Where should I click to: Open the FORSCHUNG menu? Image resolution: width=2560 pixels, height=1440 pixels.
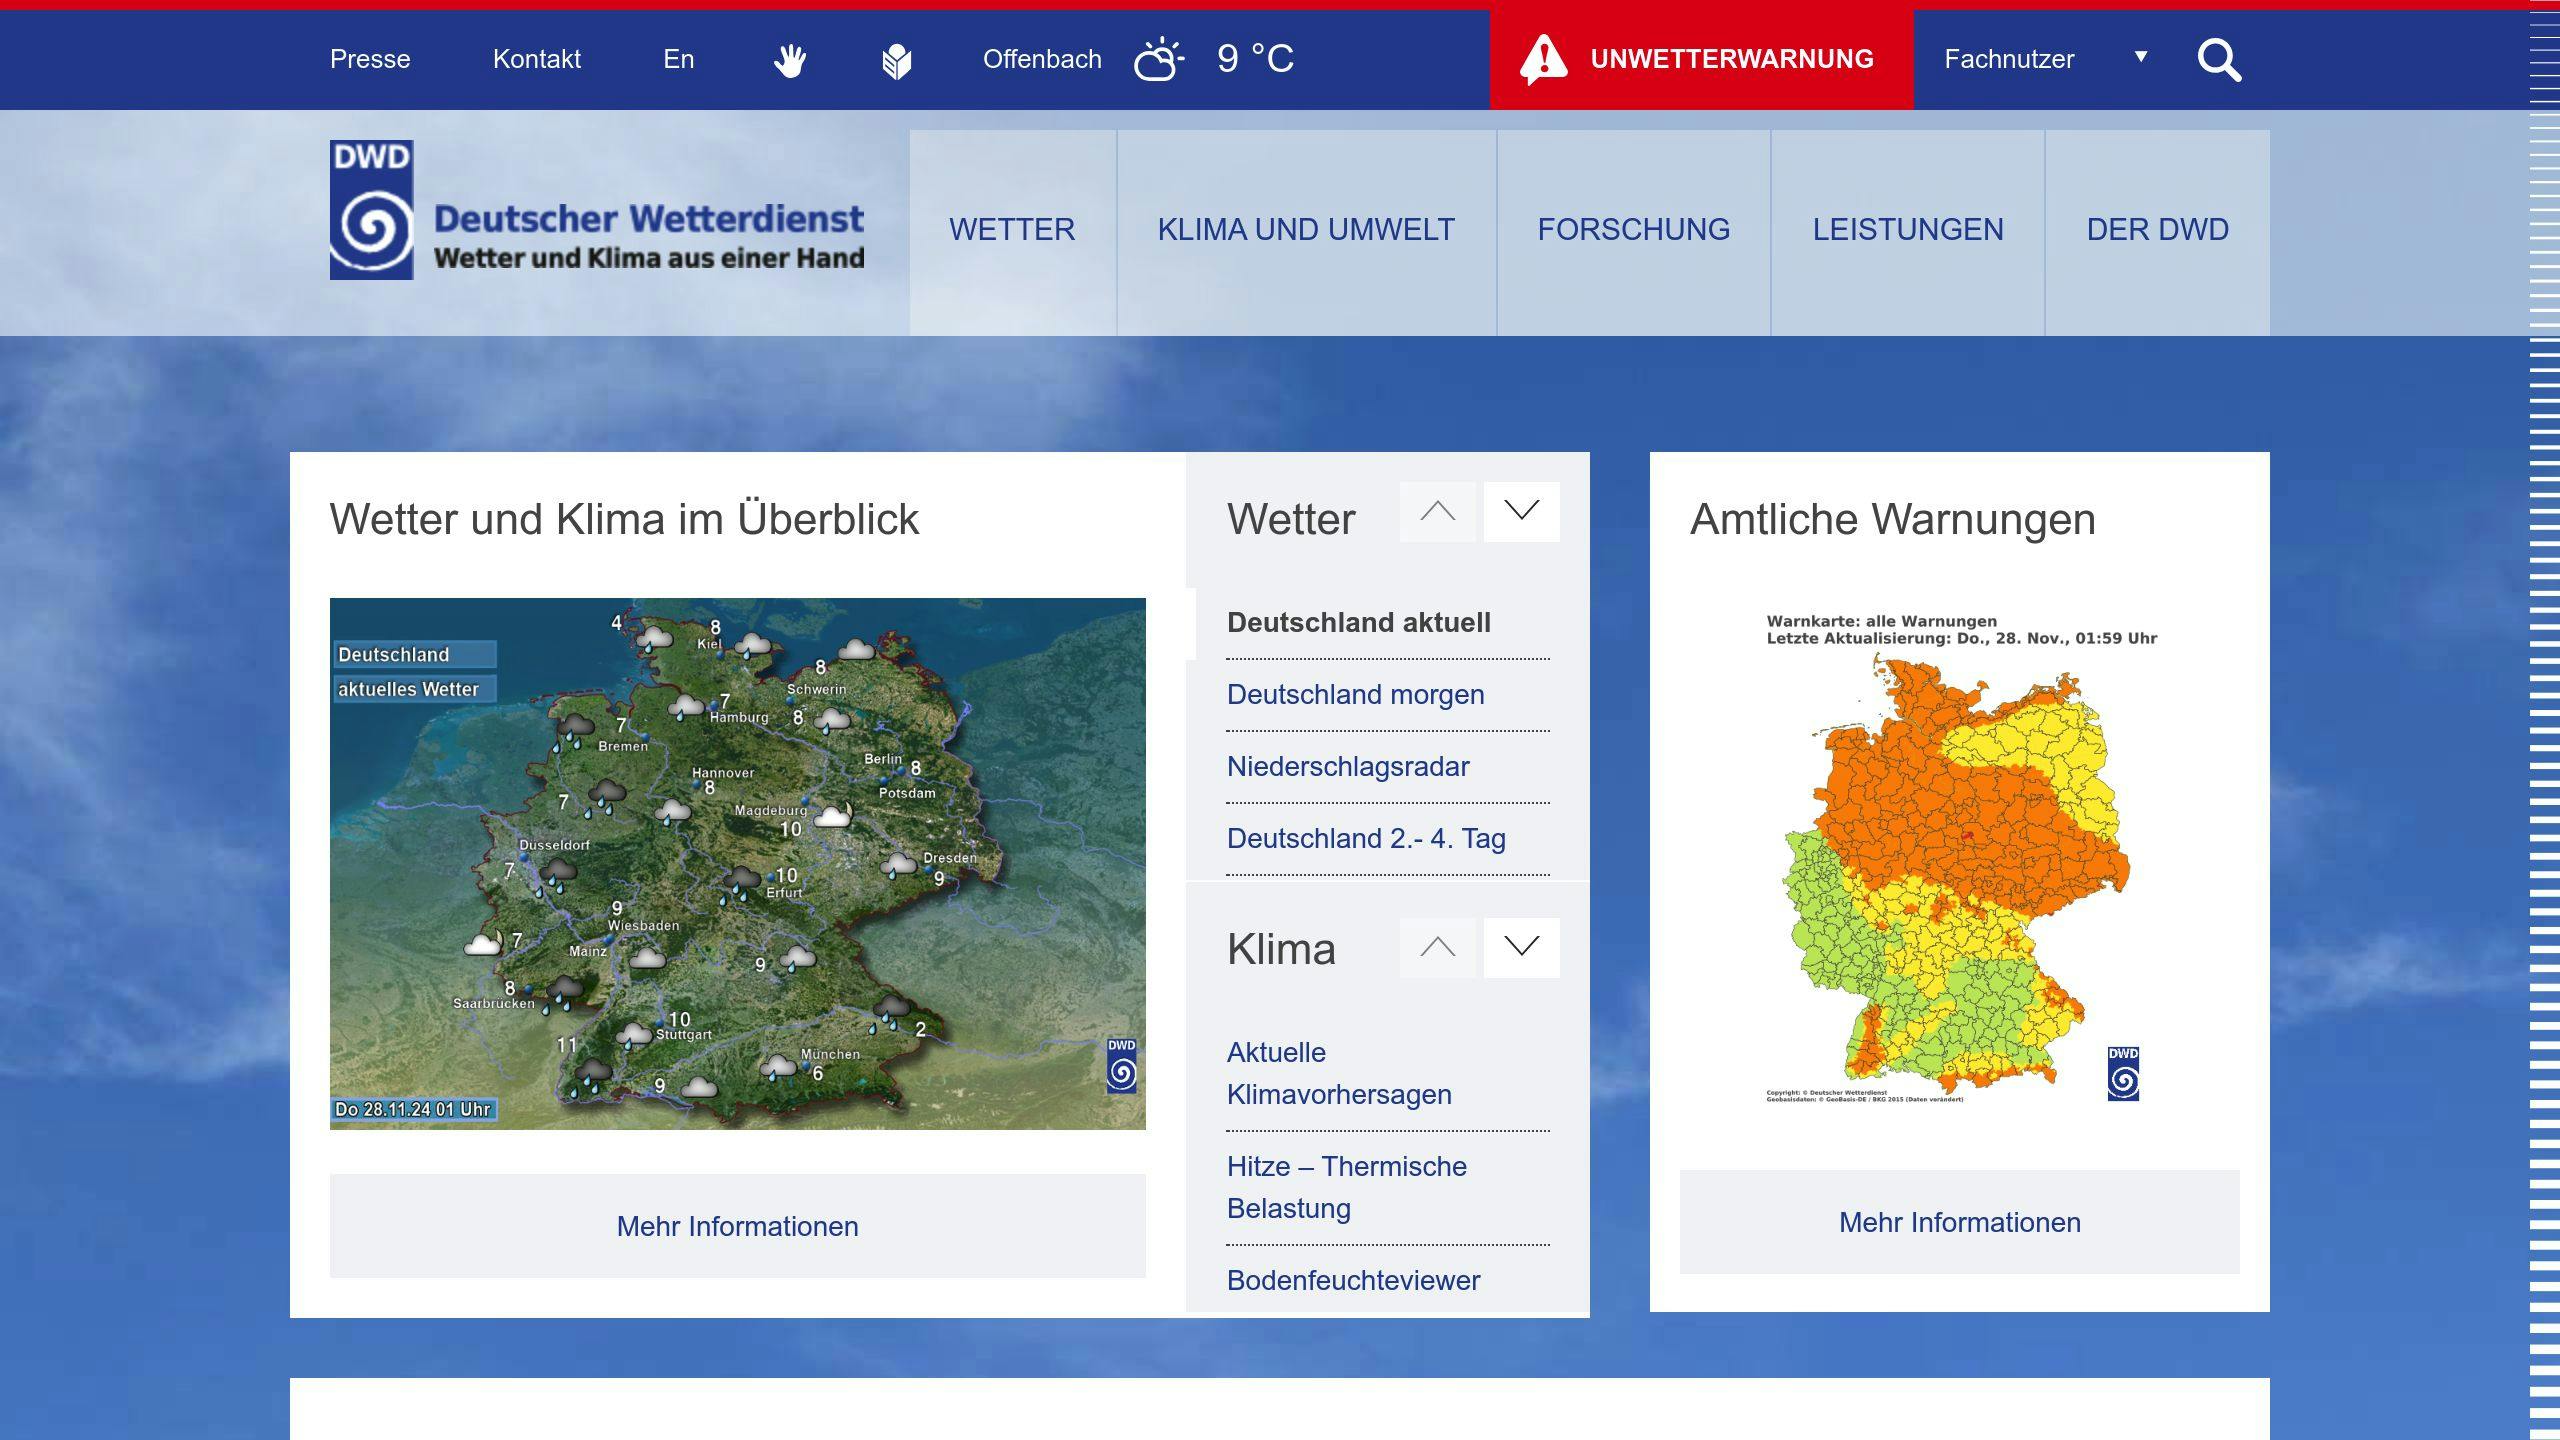coord(1634,229)
